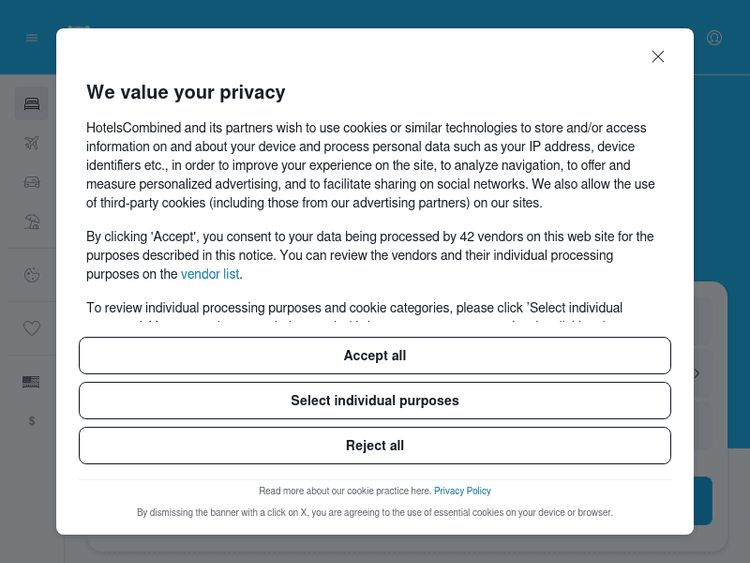Open Packages via the beach umbrella icon
Image resolution: width=750 pixels, height=563 pixels.
(32, 222)
